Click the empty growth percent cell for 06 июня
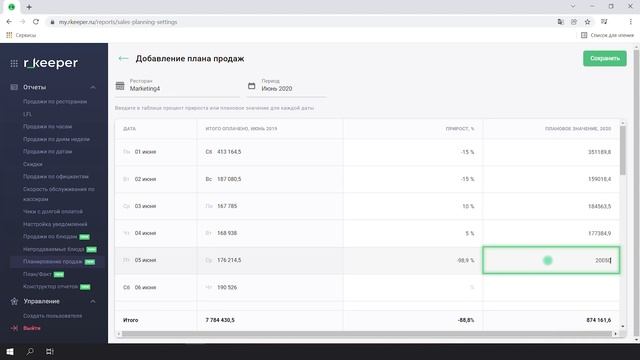The image size is (640, 360). point(413,287)
